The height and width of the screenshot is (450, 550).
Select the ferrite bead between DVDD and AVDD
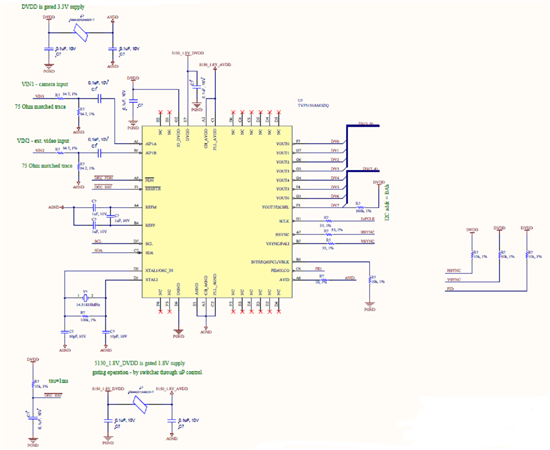click(80, 33)
